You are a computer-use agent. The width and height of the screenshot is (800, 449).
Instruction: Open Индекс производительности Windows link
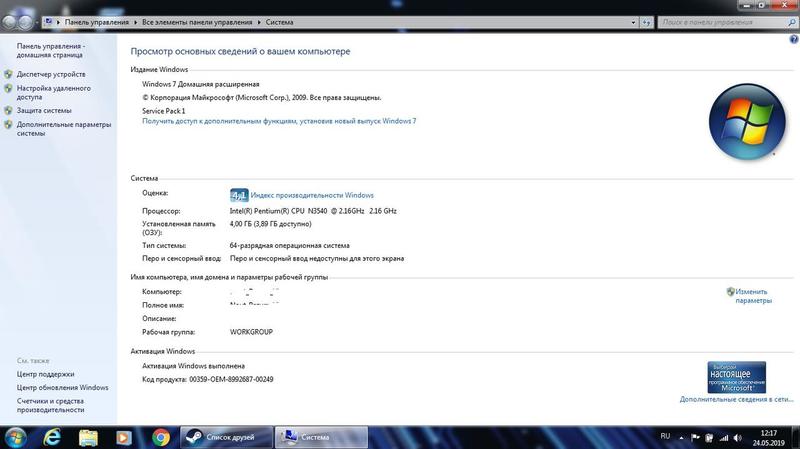pos(312,195)
